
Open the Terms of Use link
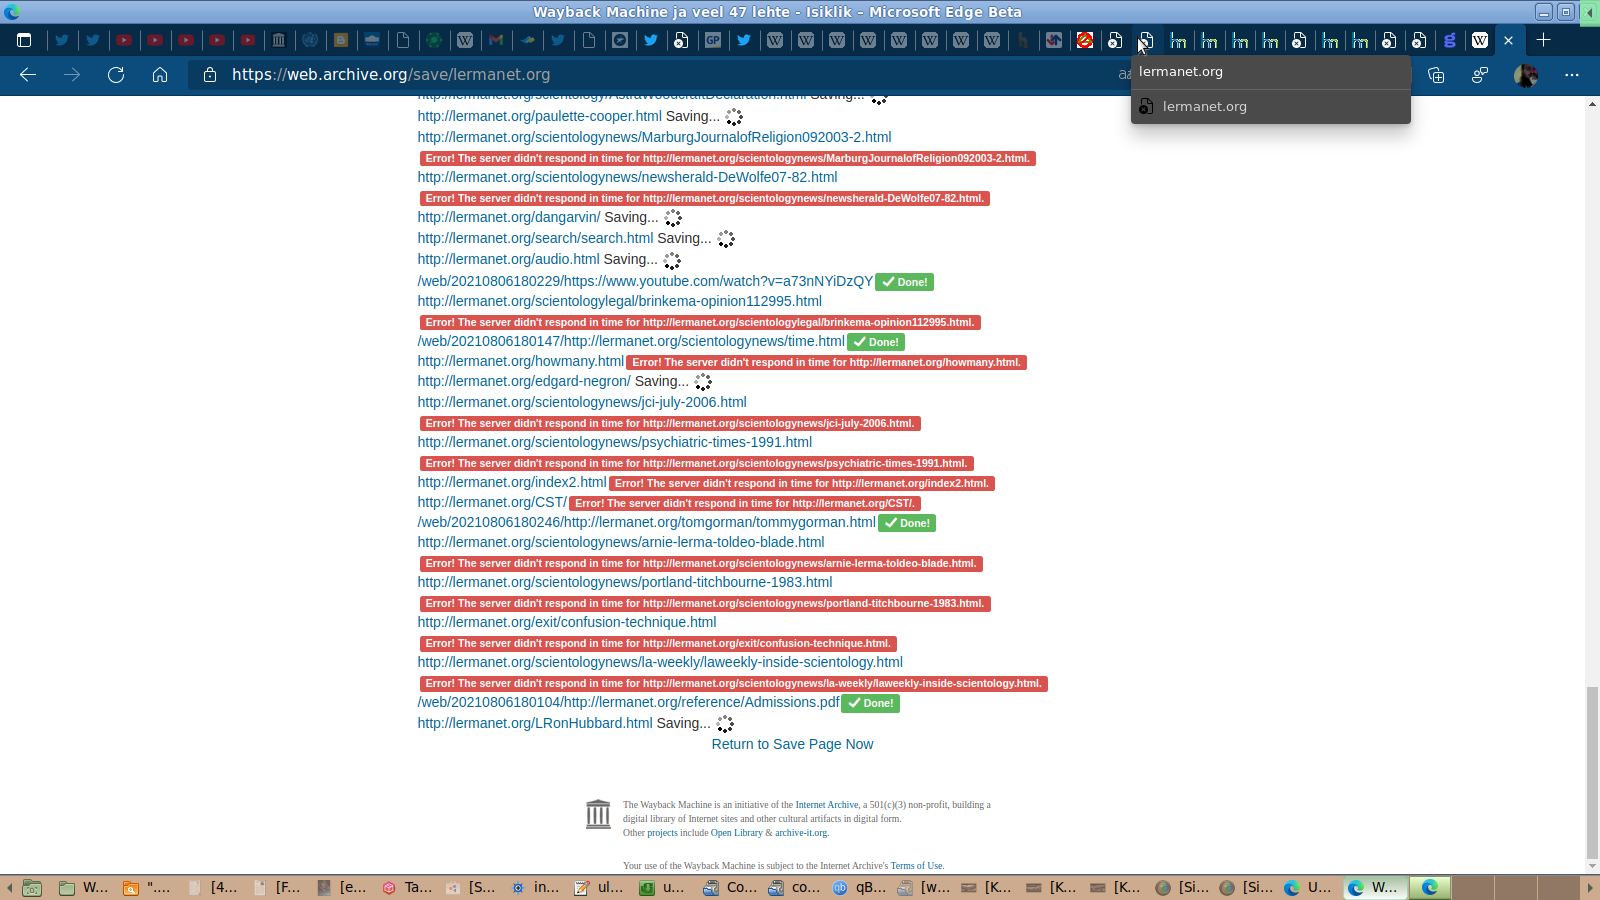(917, 866)
